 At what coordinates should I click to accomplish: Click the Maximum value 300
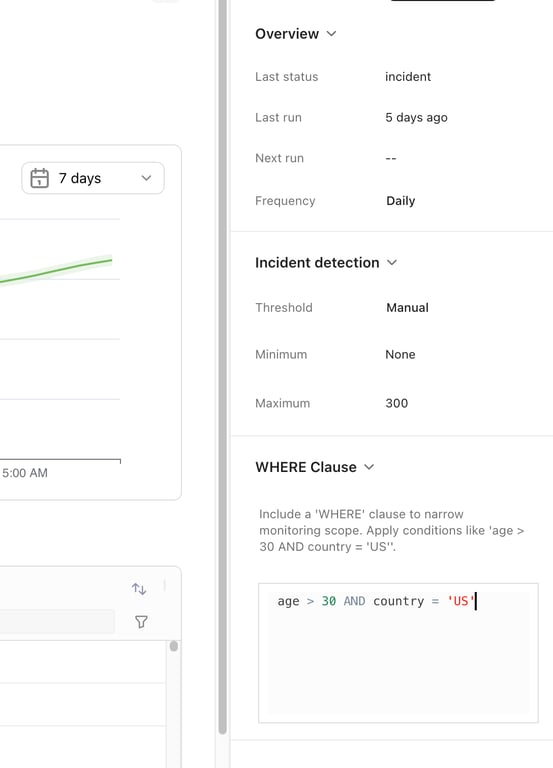coord(397,403)
